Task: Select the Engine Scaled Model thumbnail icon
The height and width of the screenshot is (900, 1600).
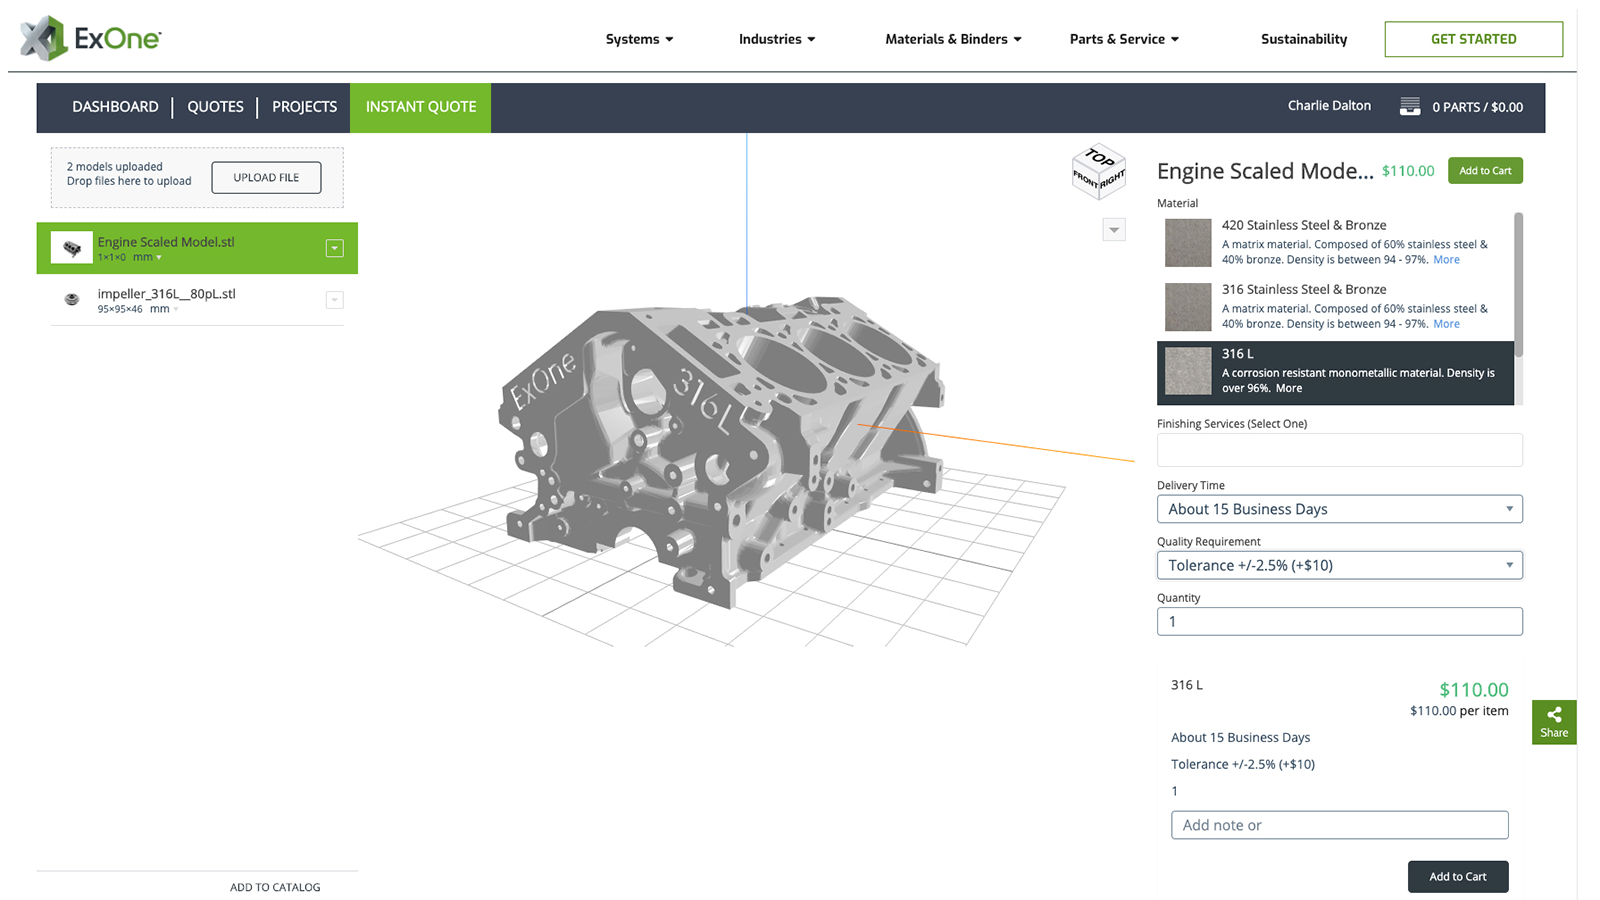Action: click(x=72, y=248)
